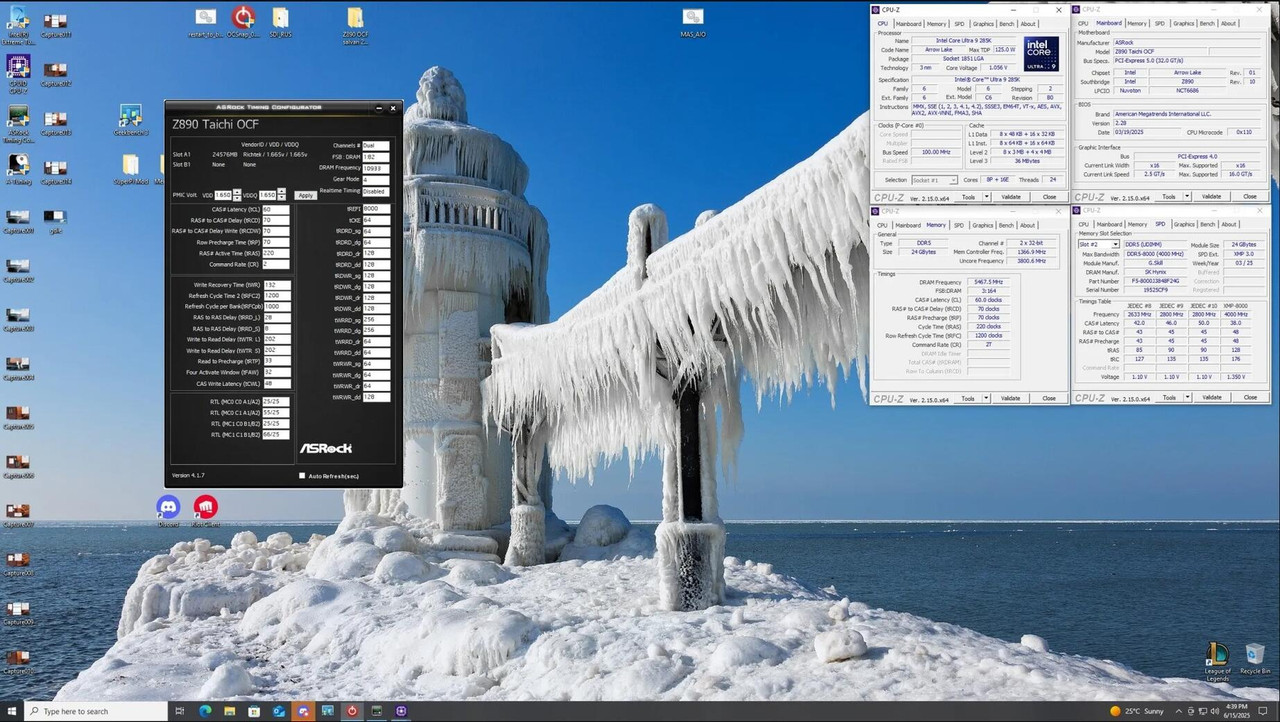
Task: Click the DRAM Frequency 10933 field
Action: pos(375,168)
